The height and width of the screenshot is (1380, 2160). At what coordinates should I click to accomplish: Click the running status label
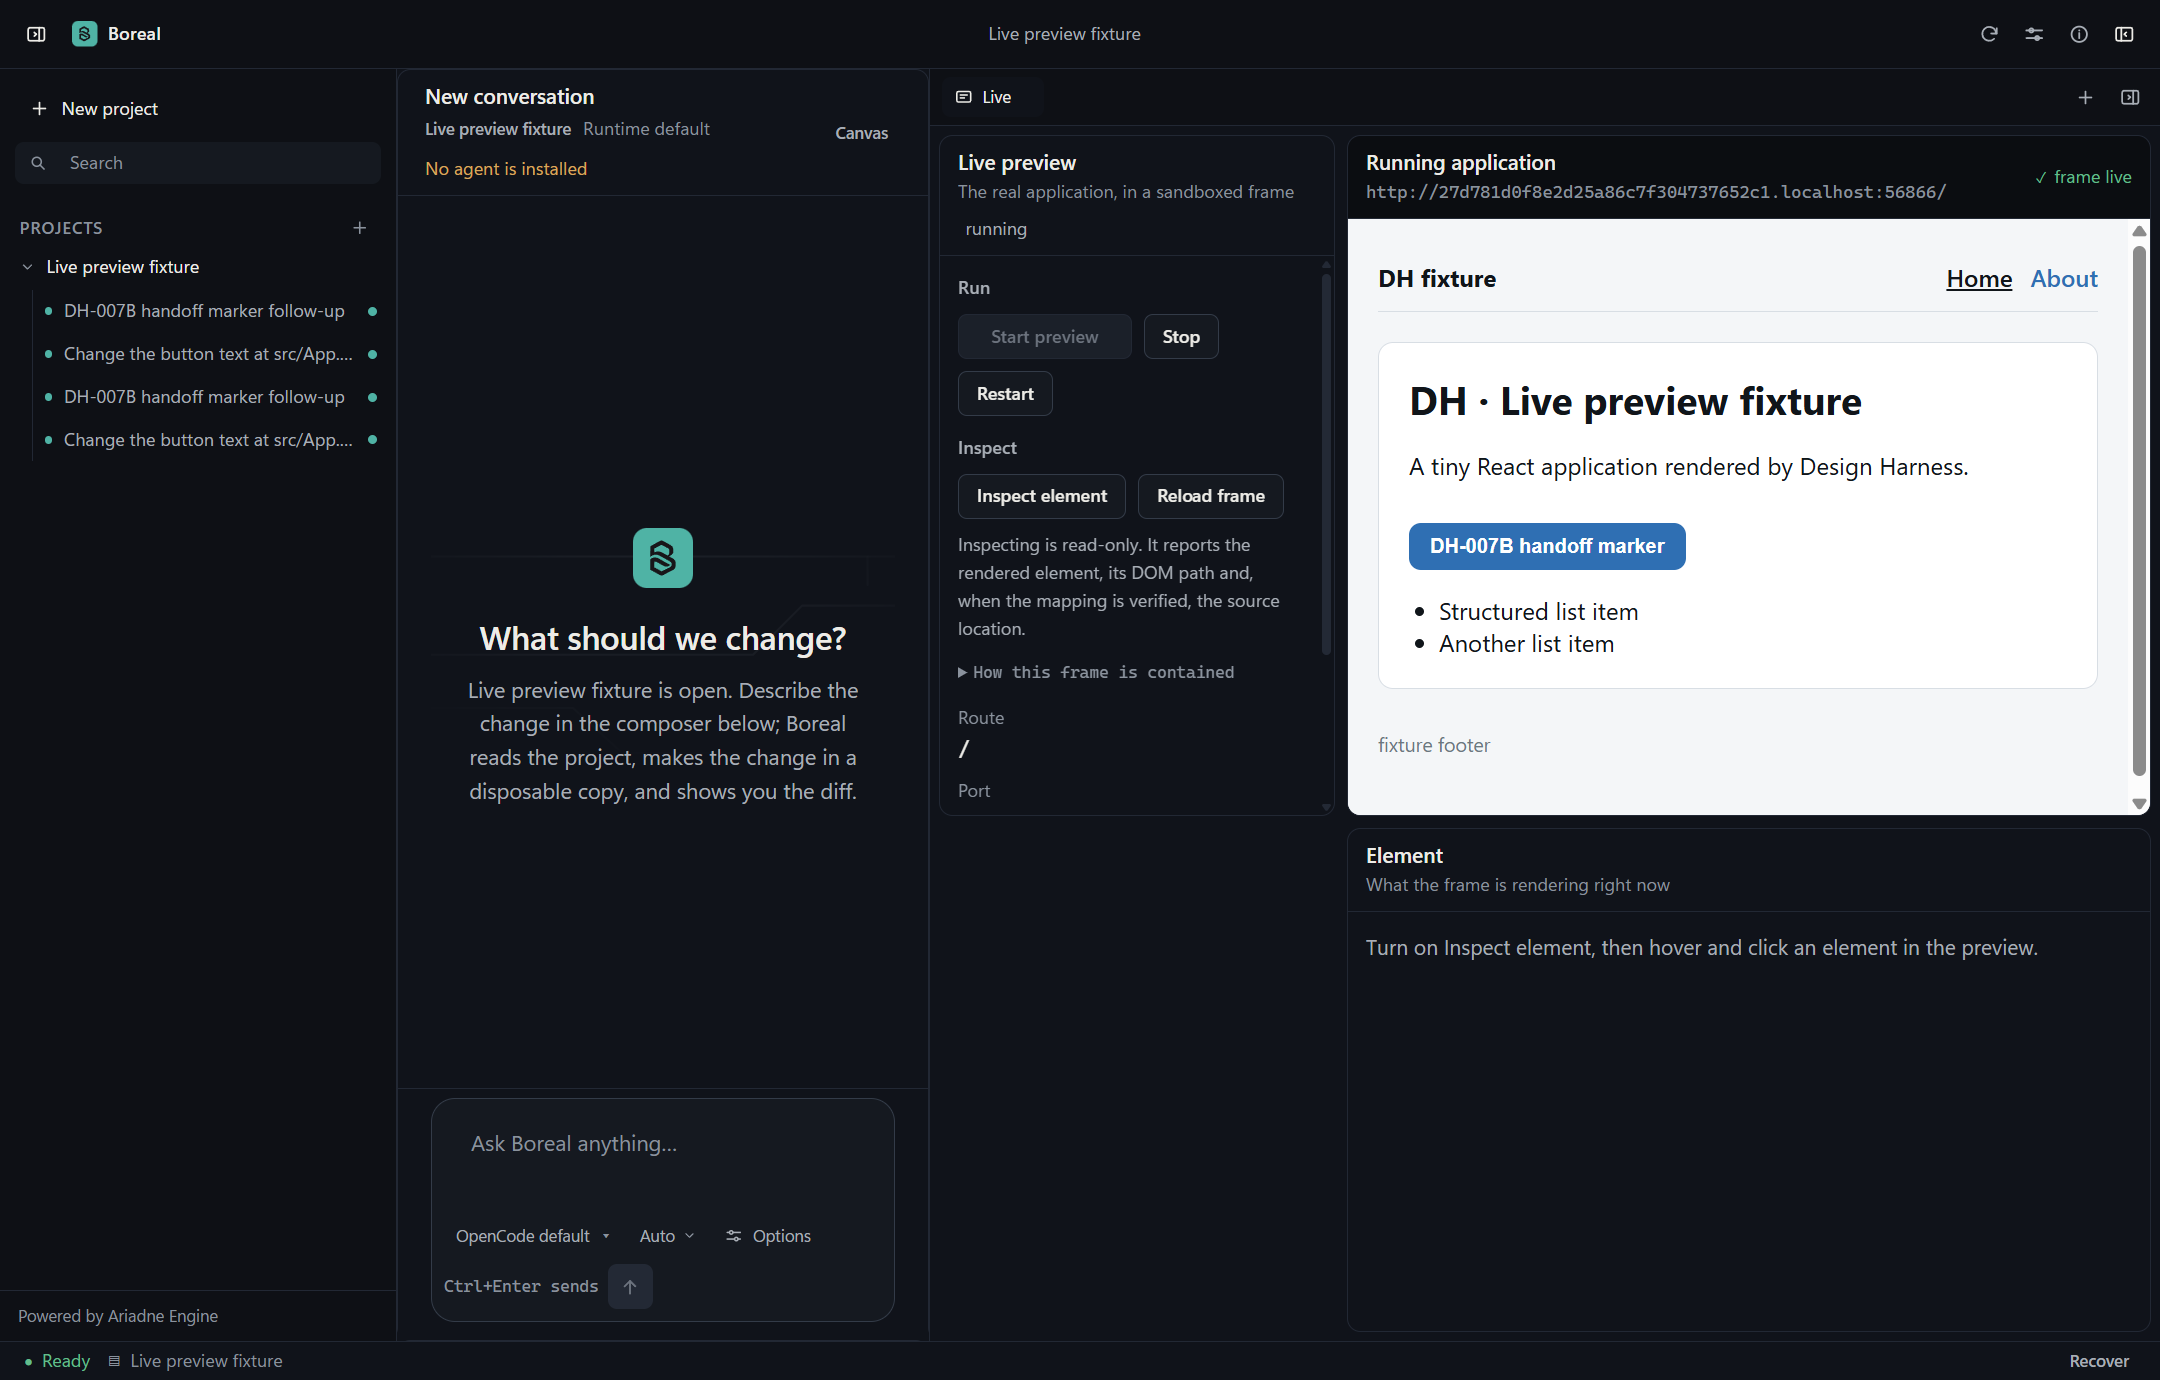coord(996,229)
